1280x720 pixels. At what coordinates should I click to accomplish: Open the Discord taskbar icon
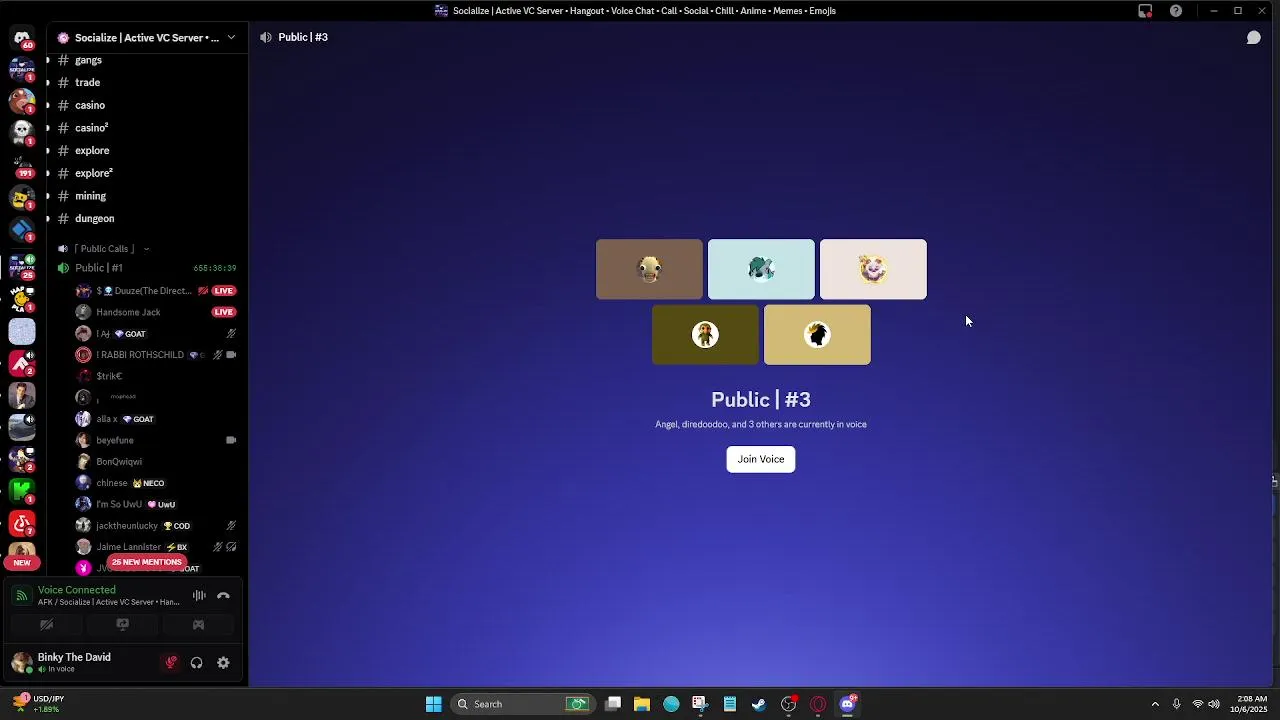point(848,704)
